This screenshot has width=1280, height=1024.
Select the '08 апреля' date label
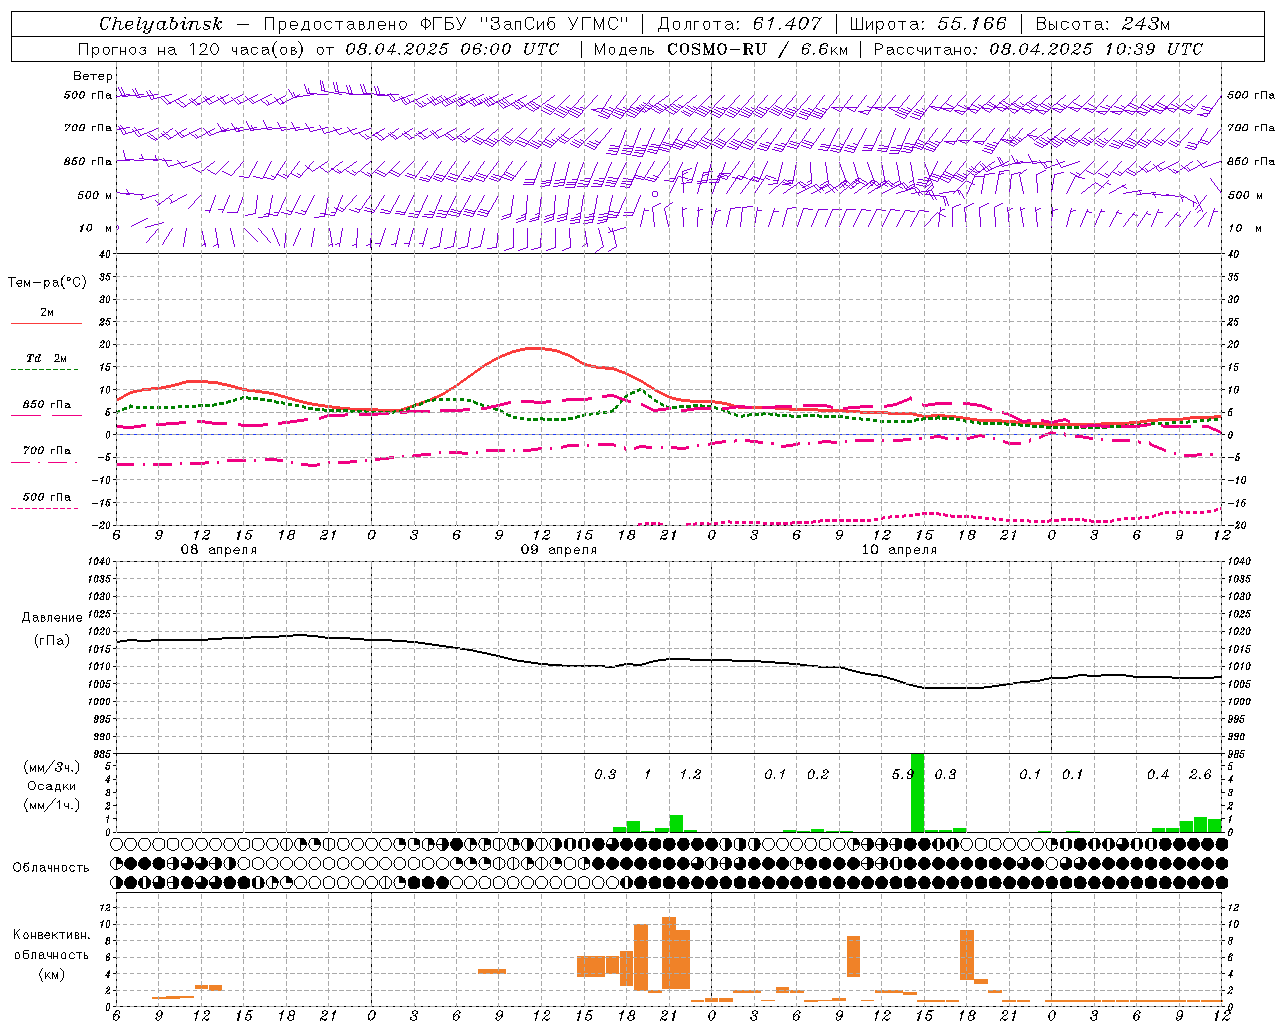click(x=218, y=550)
